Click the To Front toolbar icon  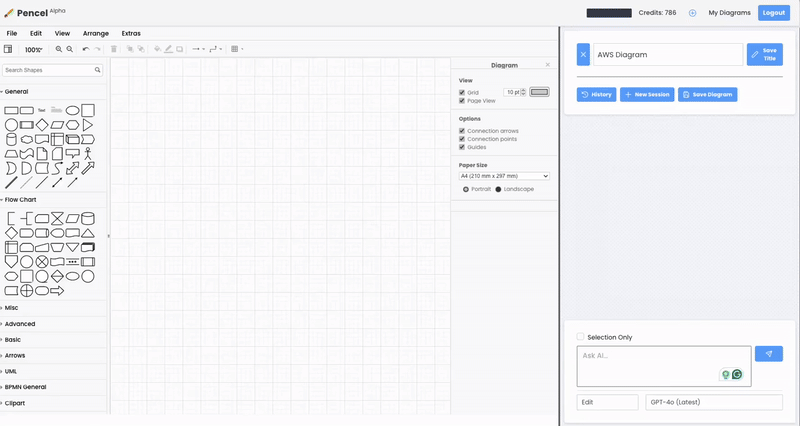[130, 49]
